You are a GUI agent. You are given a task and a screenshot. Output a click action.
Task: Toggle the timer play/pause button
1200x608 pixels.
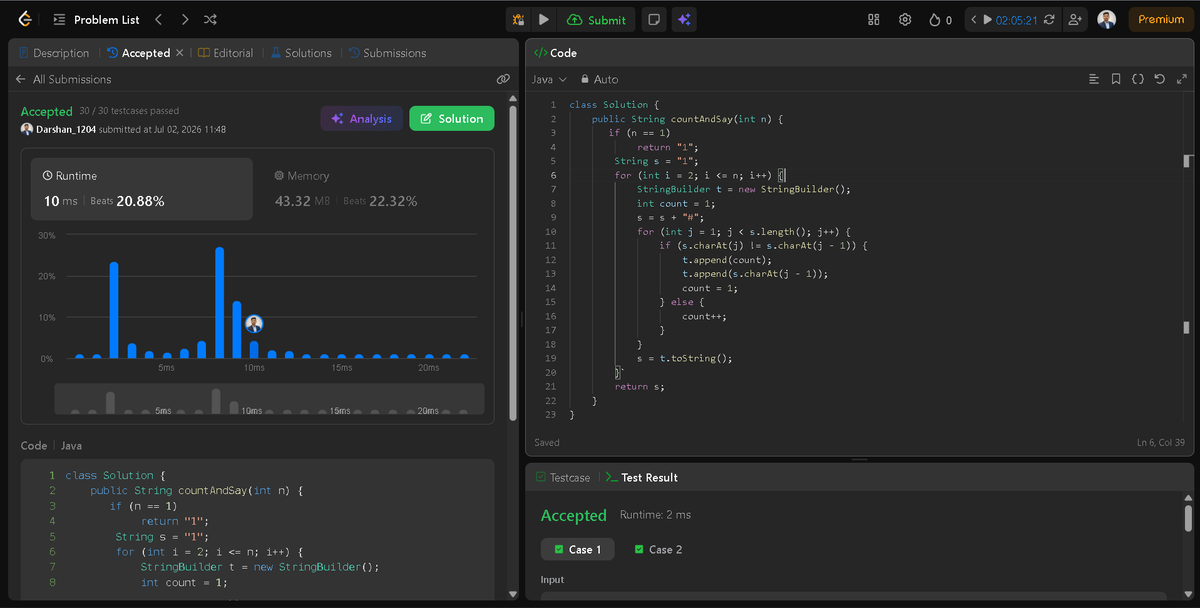[988, 19]
